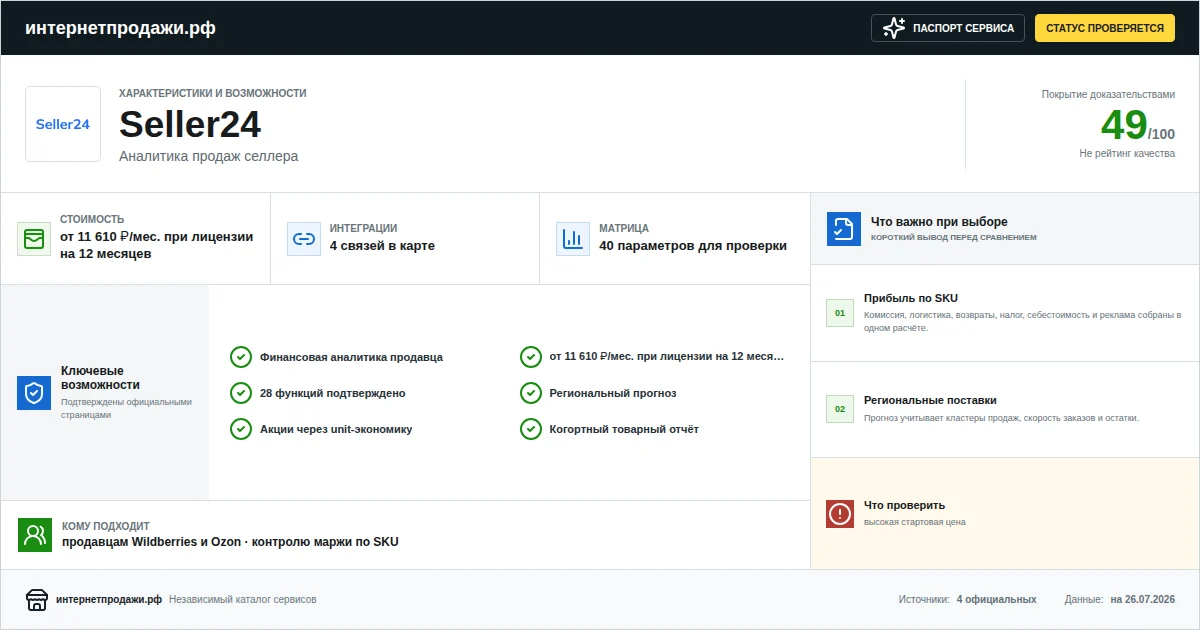The image size is (1200, 630).
Task: Click the document check icon near Что важно при выборе
Action: 844,228
